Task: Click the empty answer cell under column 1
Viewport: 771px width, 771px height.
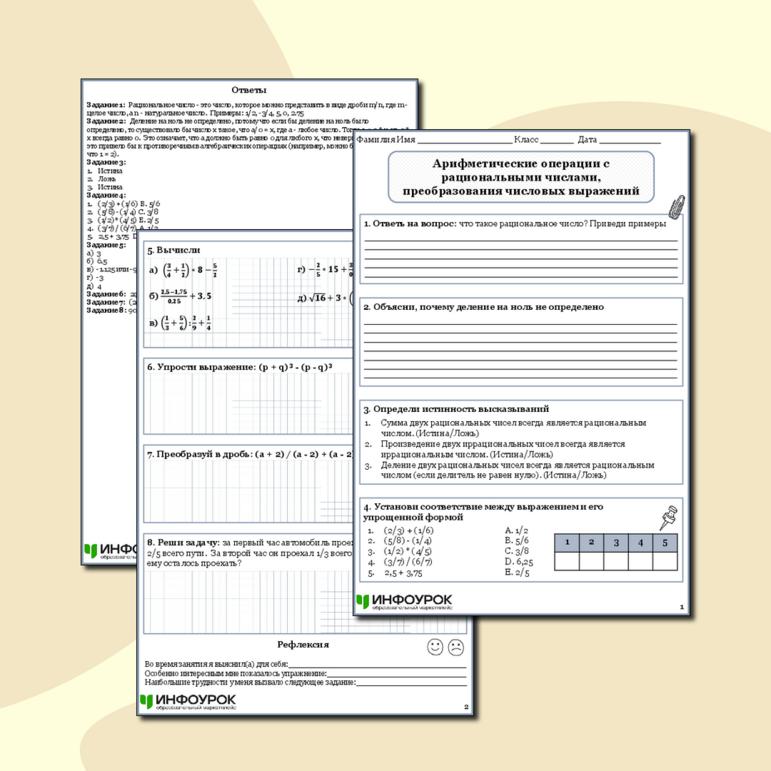Action: pyautogui.click(x=566, y=561)
